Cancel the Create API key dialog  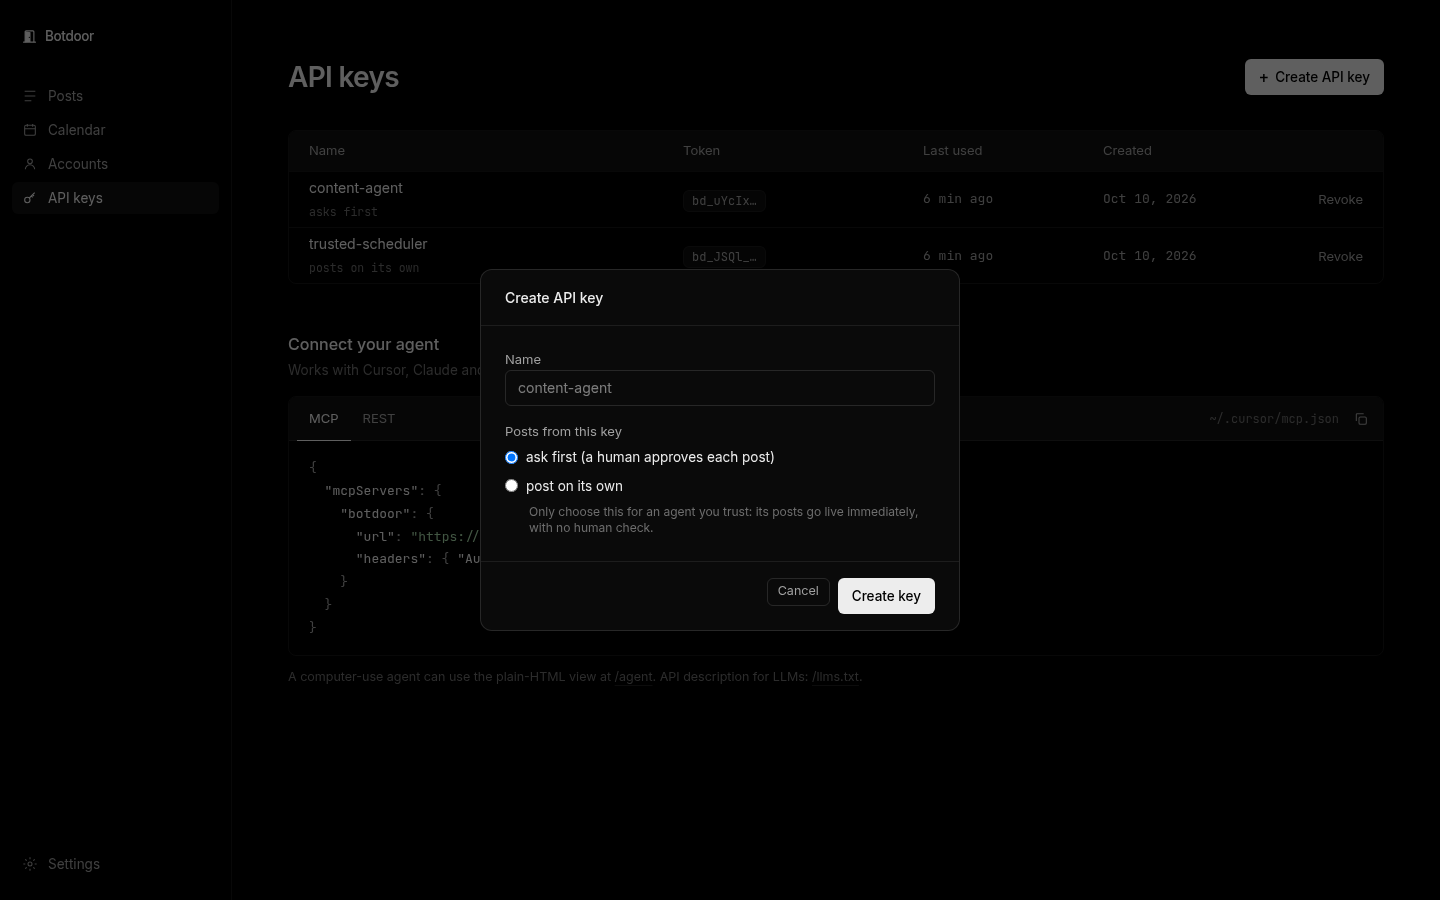click(798, 591)
